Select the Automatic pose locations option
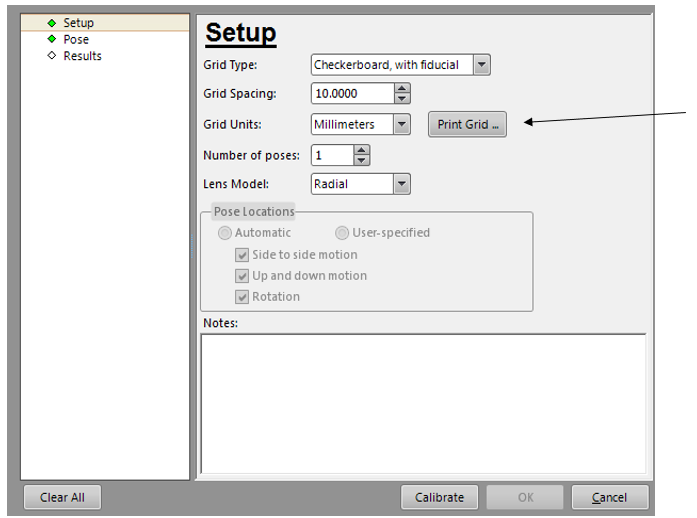 pyautogui.click(x=226, y=233)
